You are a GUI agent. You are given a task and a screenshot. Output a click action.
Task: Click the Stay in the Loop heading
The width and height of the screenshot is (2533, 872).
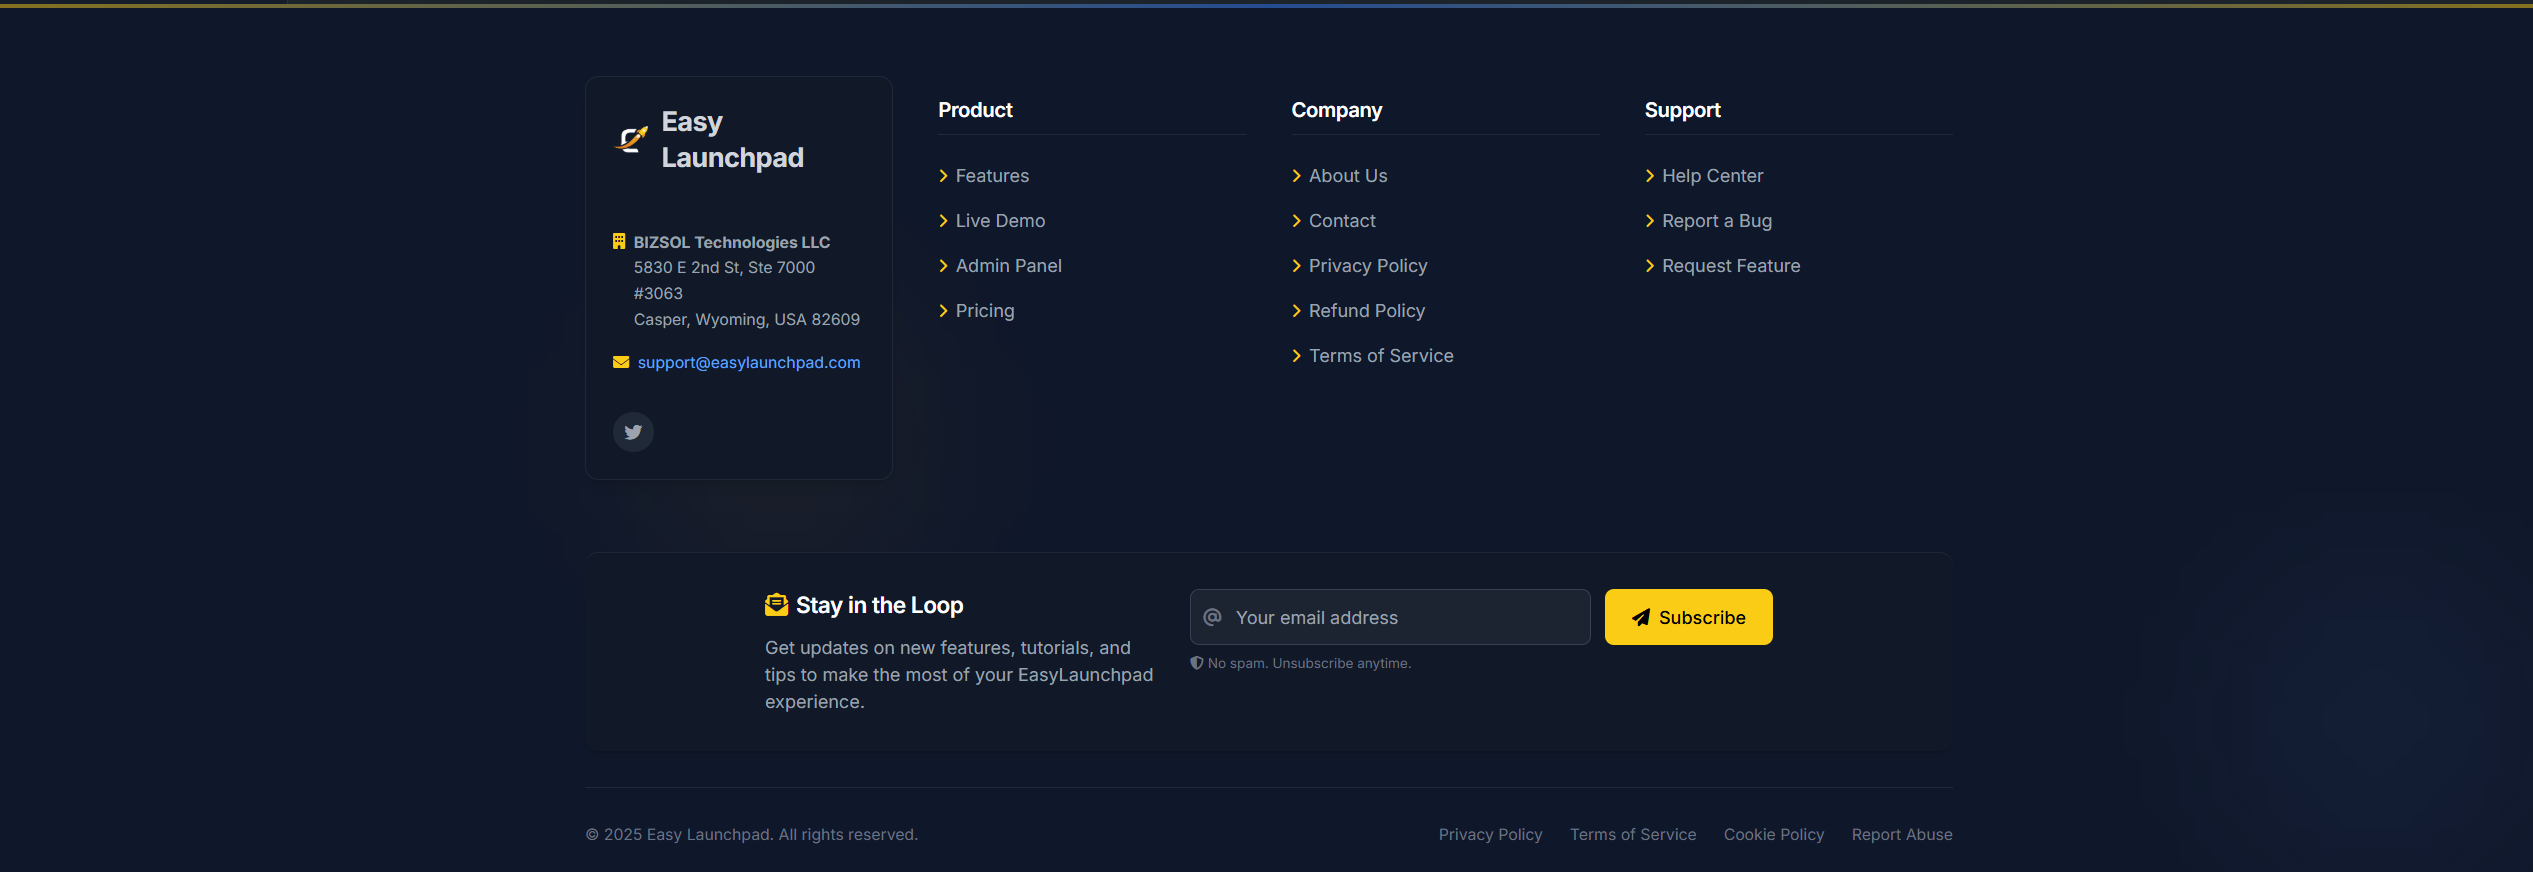click(x=879, y=605)
